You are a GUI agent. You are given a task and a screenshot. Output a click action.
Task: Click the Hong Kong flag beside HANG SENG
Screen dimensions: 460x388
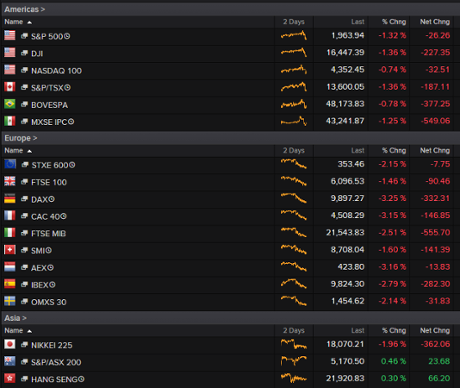click(10, 378)
